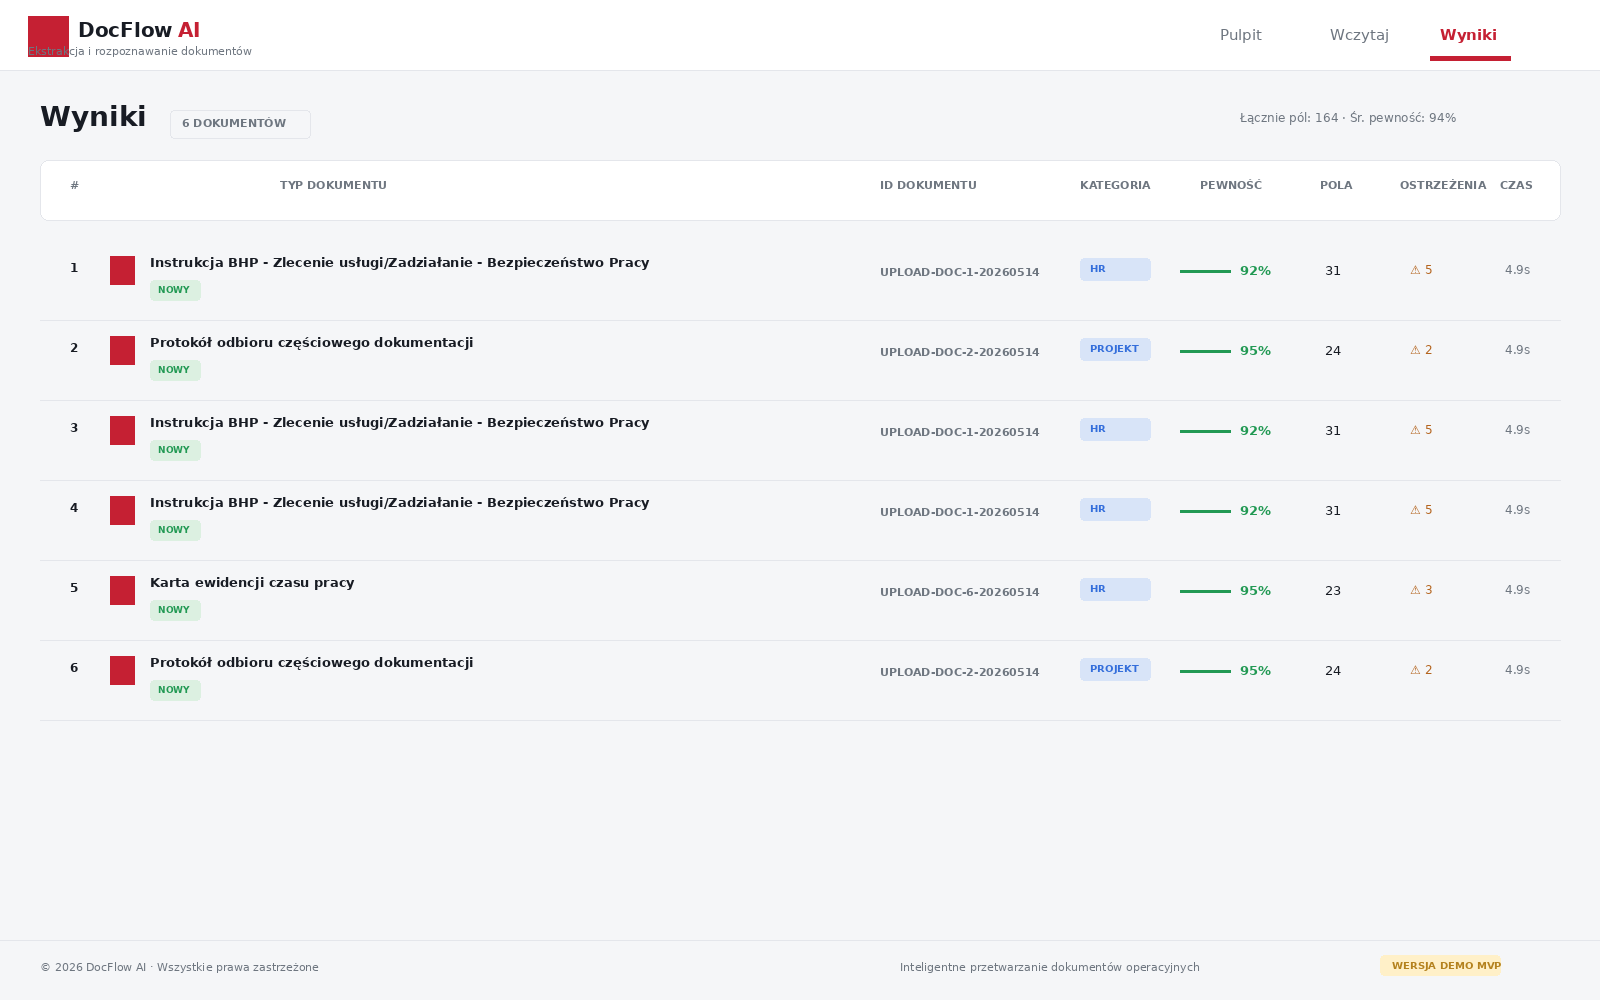The height and width of the screenshot is (1000, 1600).
Task: Click the confidence bar in row 2
Action: [1205, 351]
